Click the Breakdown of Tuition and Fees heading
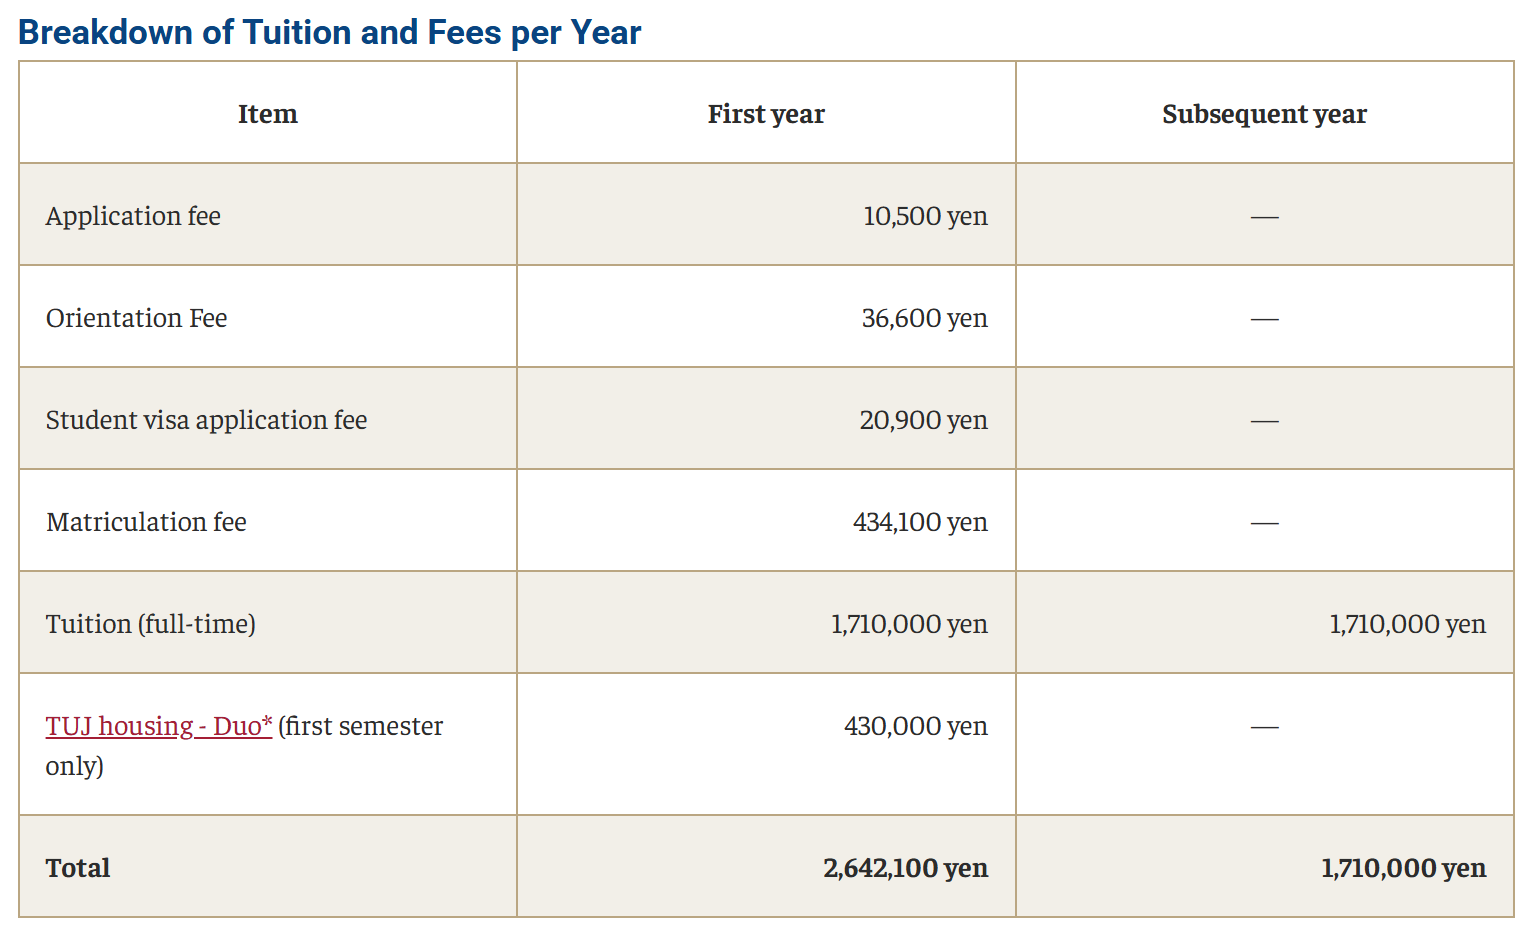The height and width of the screenshot is (936, 1538). (x=329, y=33)
